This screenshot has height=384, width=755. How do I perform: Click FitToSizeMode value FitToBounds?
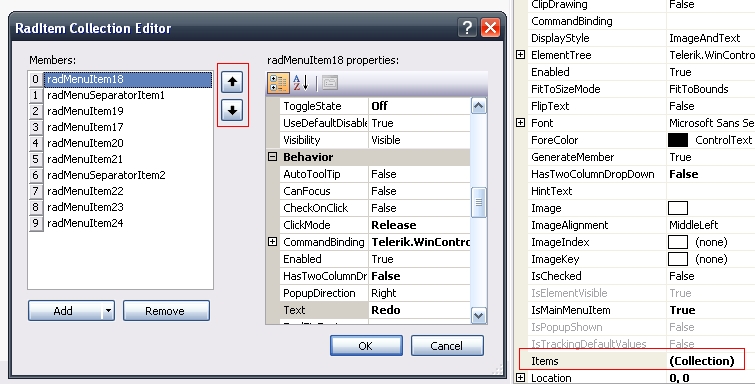coord(699,89)
